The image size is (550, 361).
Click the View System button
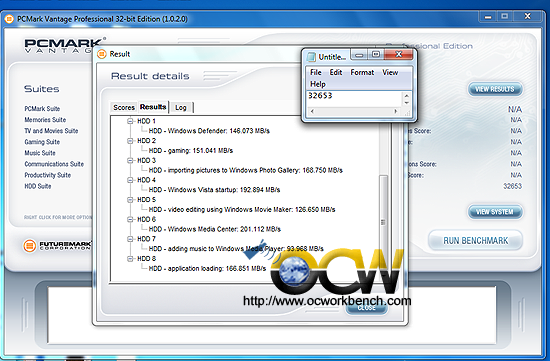click(495, 212)
